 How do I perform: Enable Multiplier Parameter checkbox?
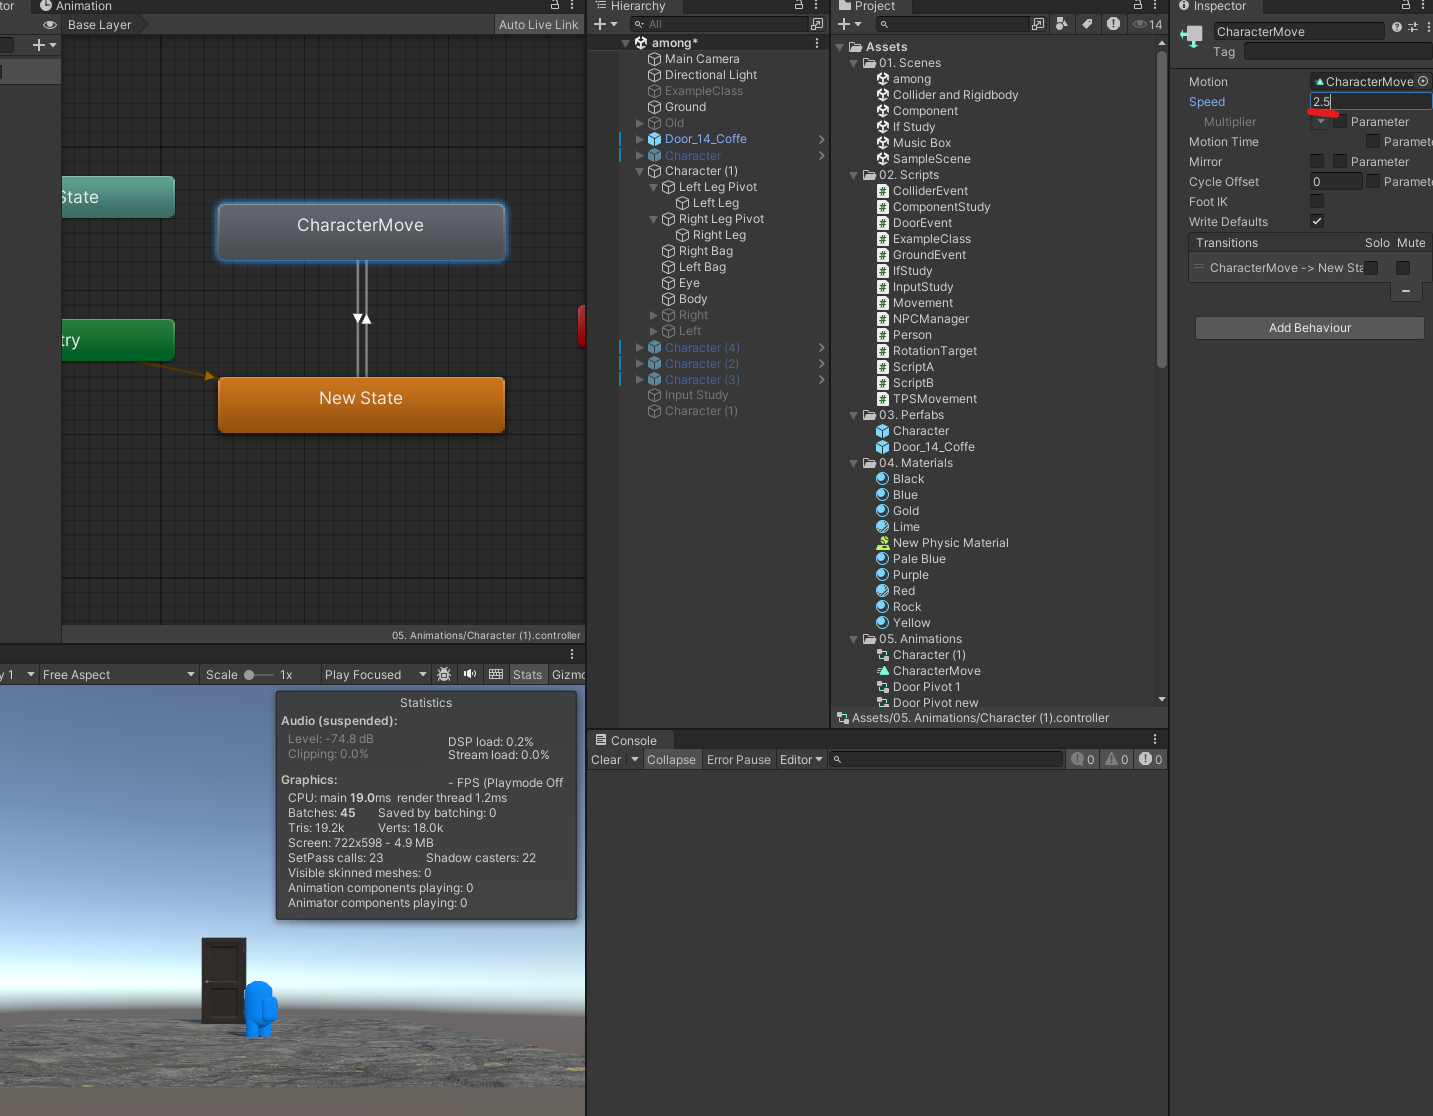1340,122
